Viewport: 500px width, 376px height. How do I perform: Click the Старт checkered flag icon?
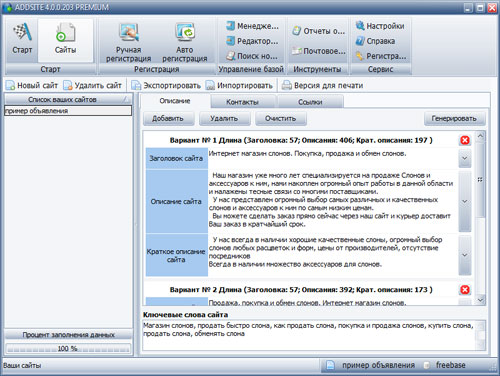click(x=22, y=32)
